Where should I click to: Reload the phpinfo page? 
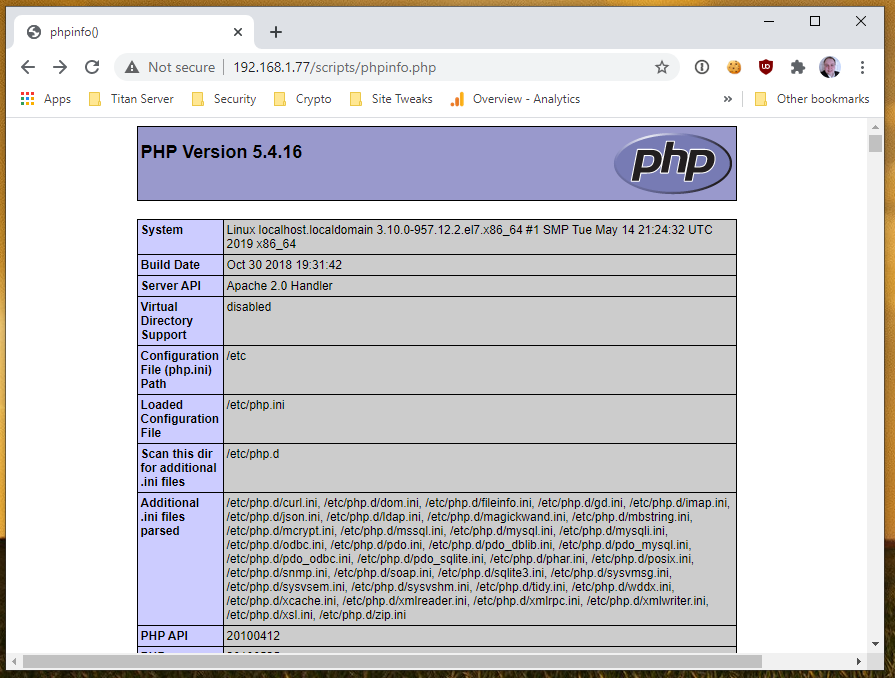point(92,67)
